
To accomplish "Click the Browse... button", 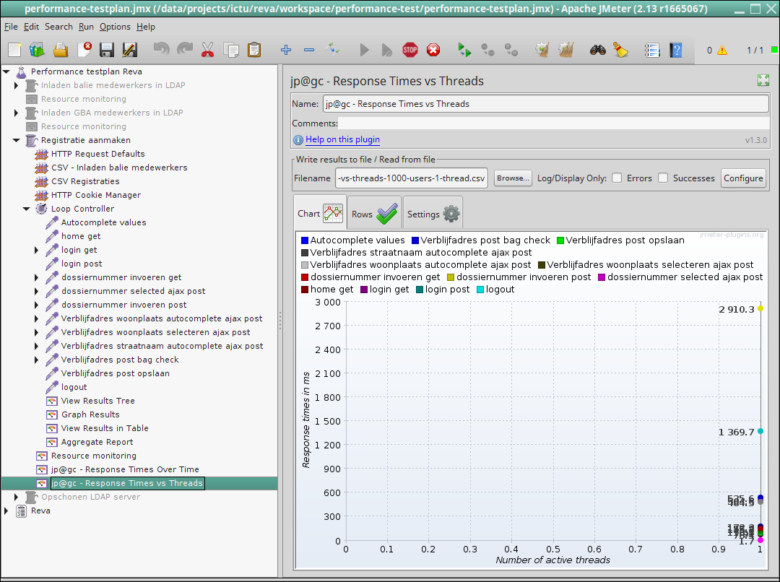I will click(x=512, y=178).
